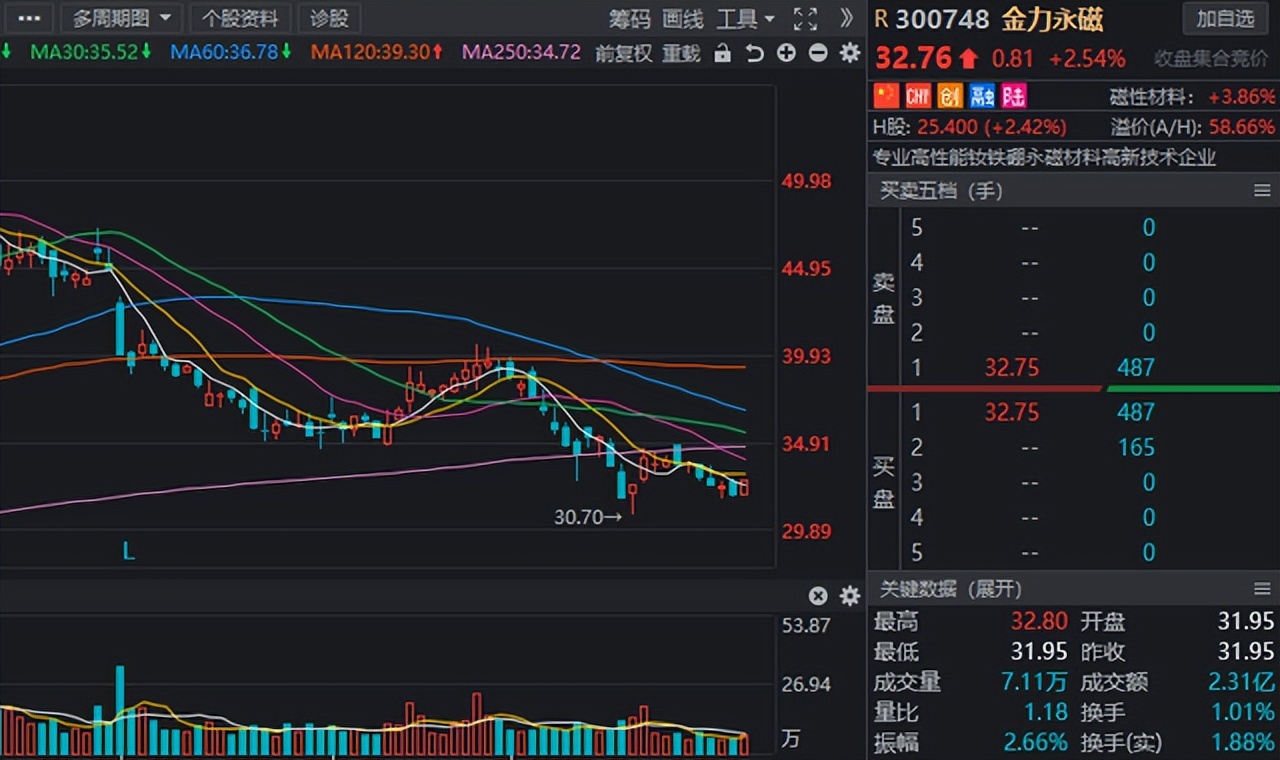Open 磁性材料 sector link
Viewport: 1280px width, 760px height.
pyautogui.click(x=1152, y=97)
